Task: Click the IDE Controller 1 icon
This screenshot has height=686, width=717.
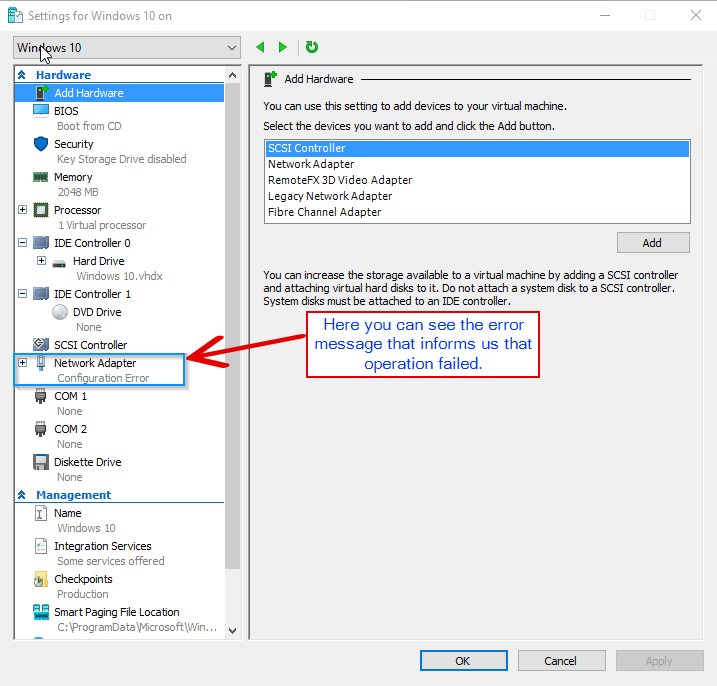Action: 41,294
